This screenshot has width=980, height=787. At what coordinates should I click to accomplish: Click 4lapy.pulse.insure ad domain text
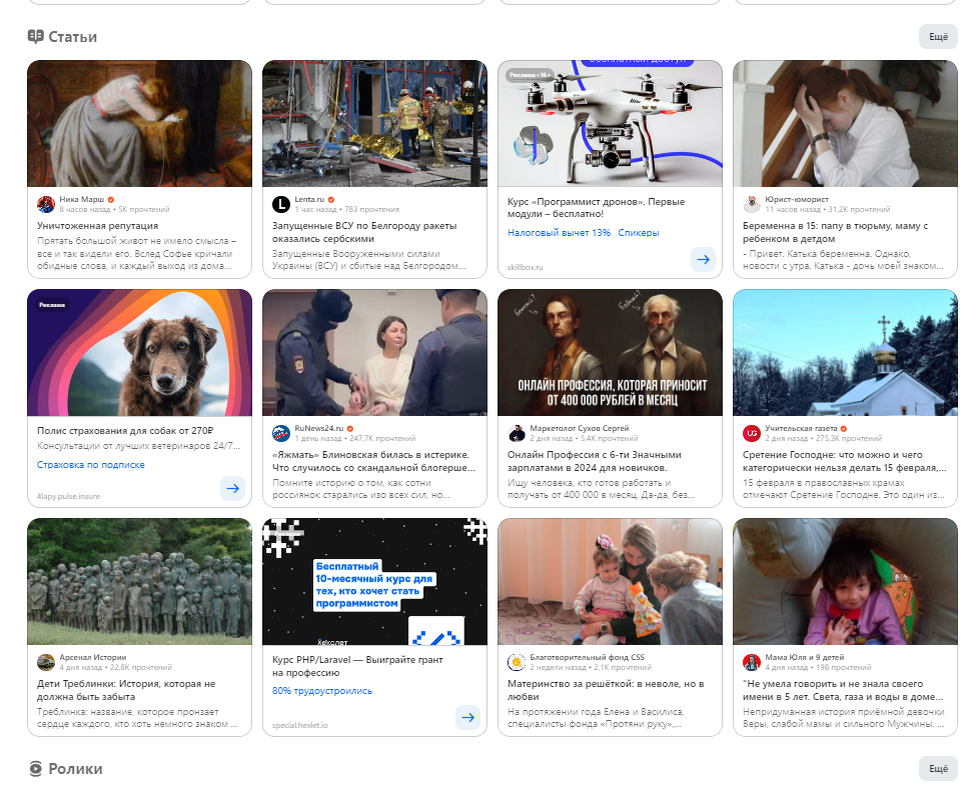68,496
